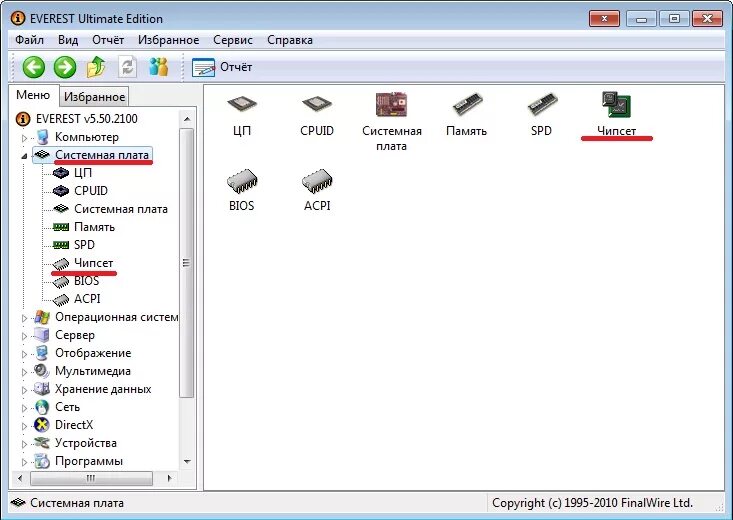
Task: Expand the Хранение данных node arrow
Action: coord(25,390)
